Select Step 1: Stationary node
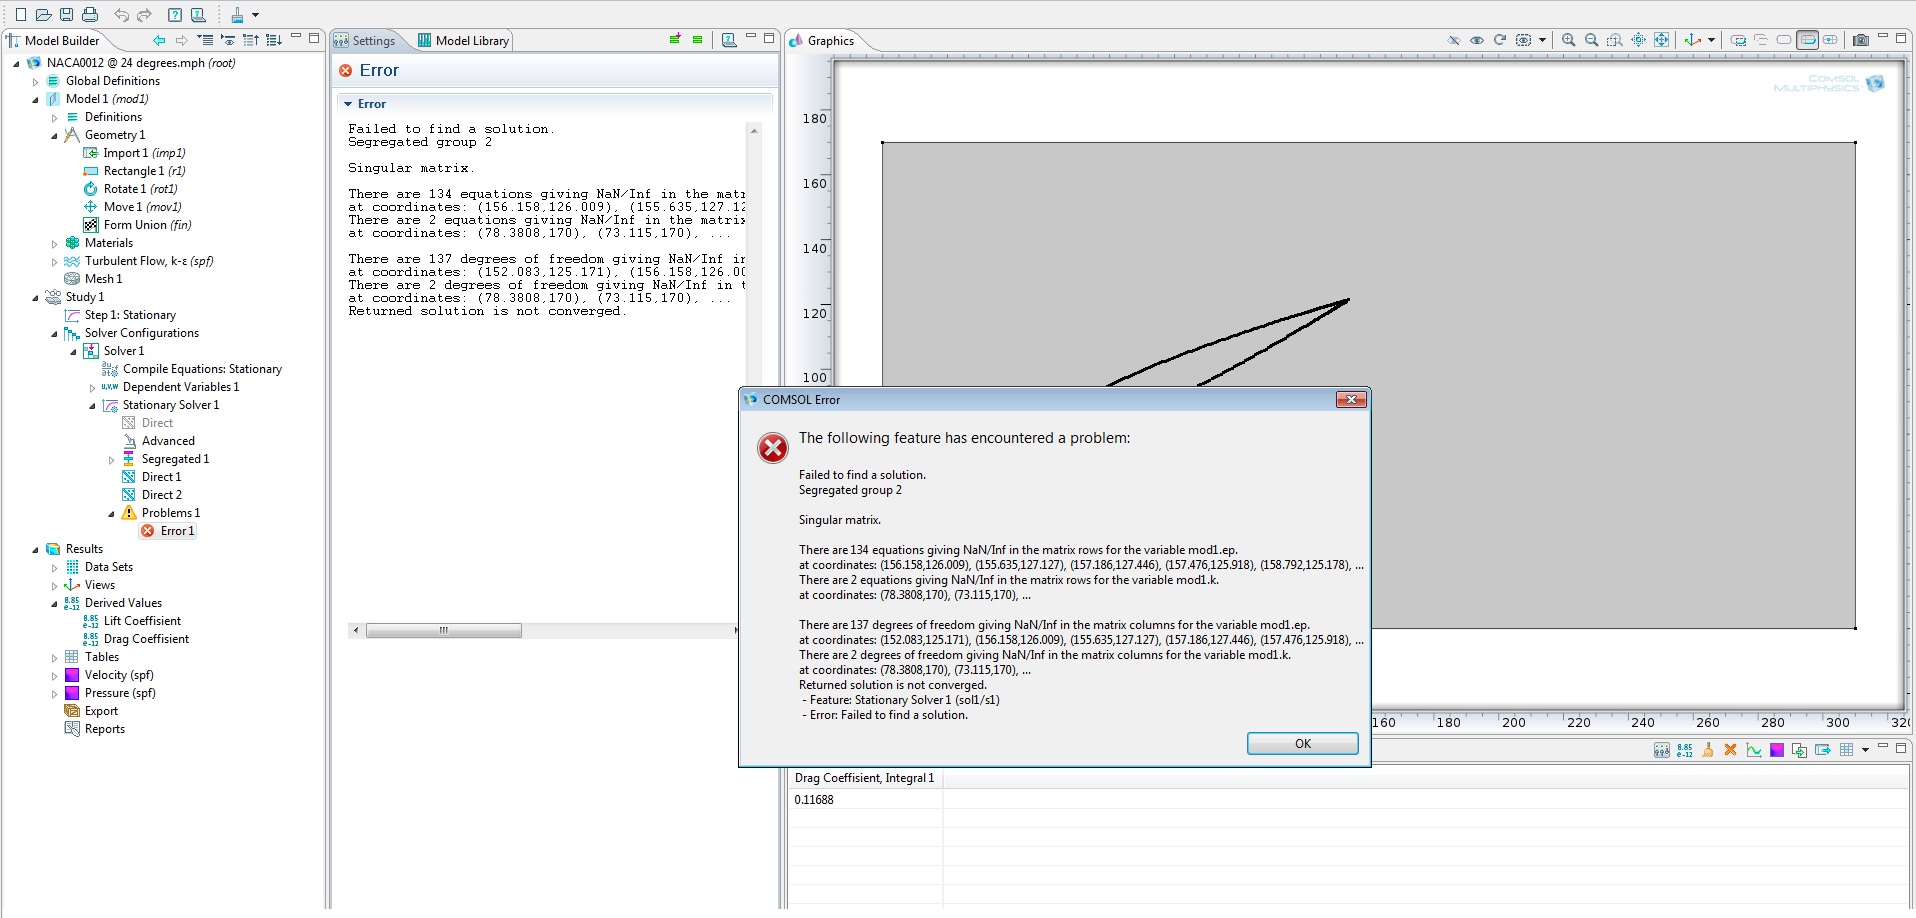 pyautogui.click(x=120, y=315)
